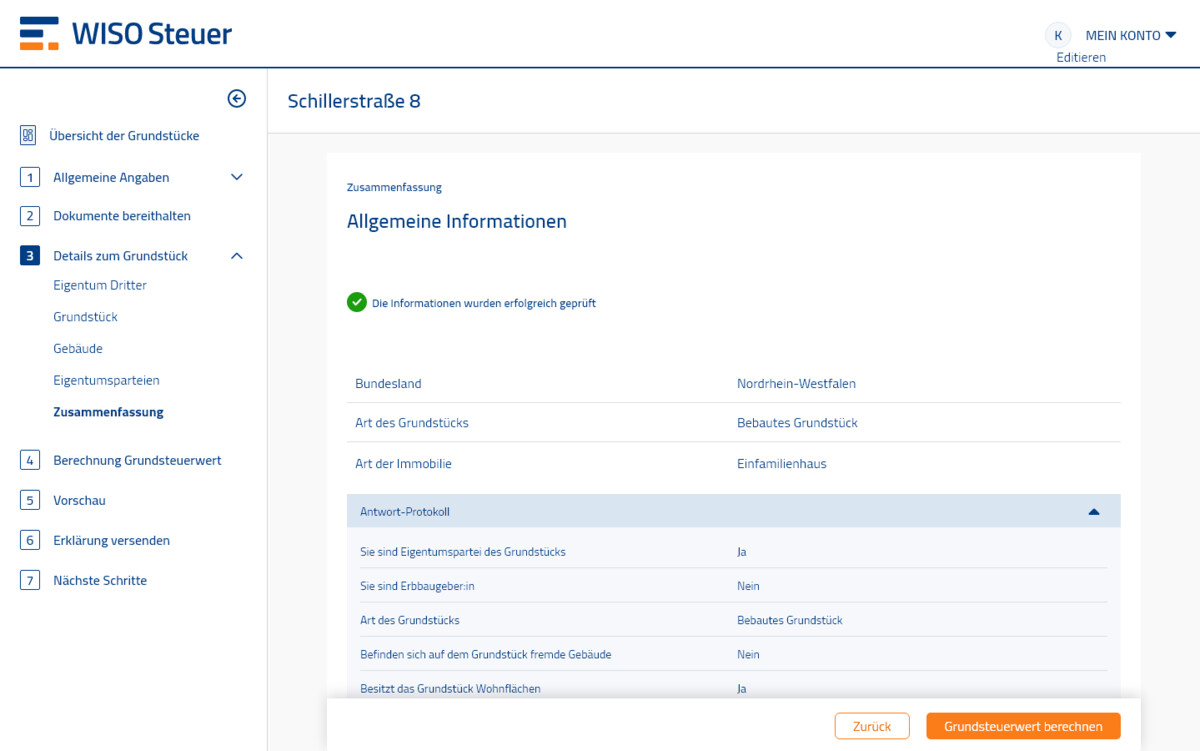Screen dimensions: 1200x751
Task: Select Grundstück sub-item
Action: pyautogui.click(x=85, y=317)
